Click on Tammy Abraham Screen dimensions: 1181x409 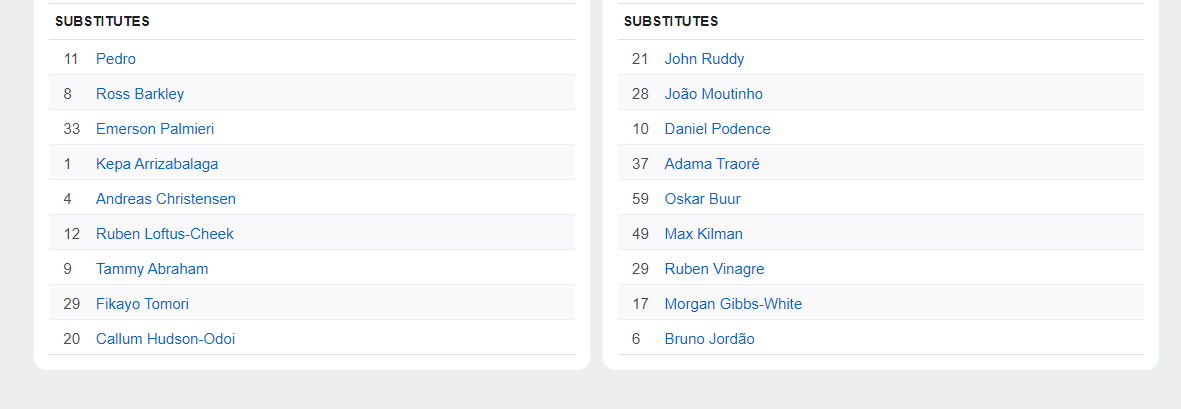(152, 269)
